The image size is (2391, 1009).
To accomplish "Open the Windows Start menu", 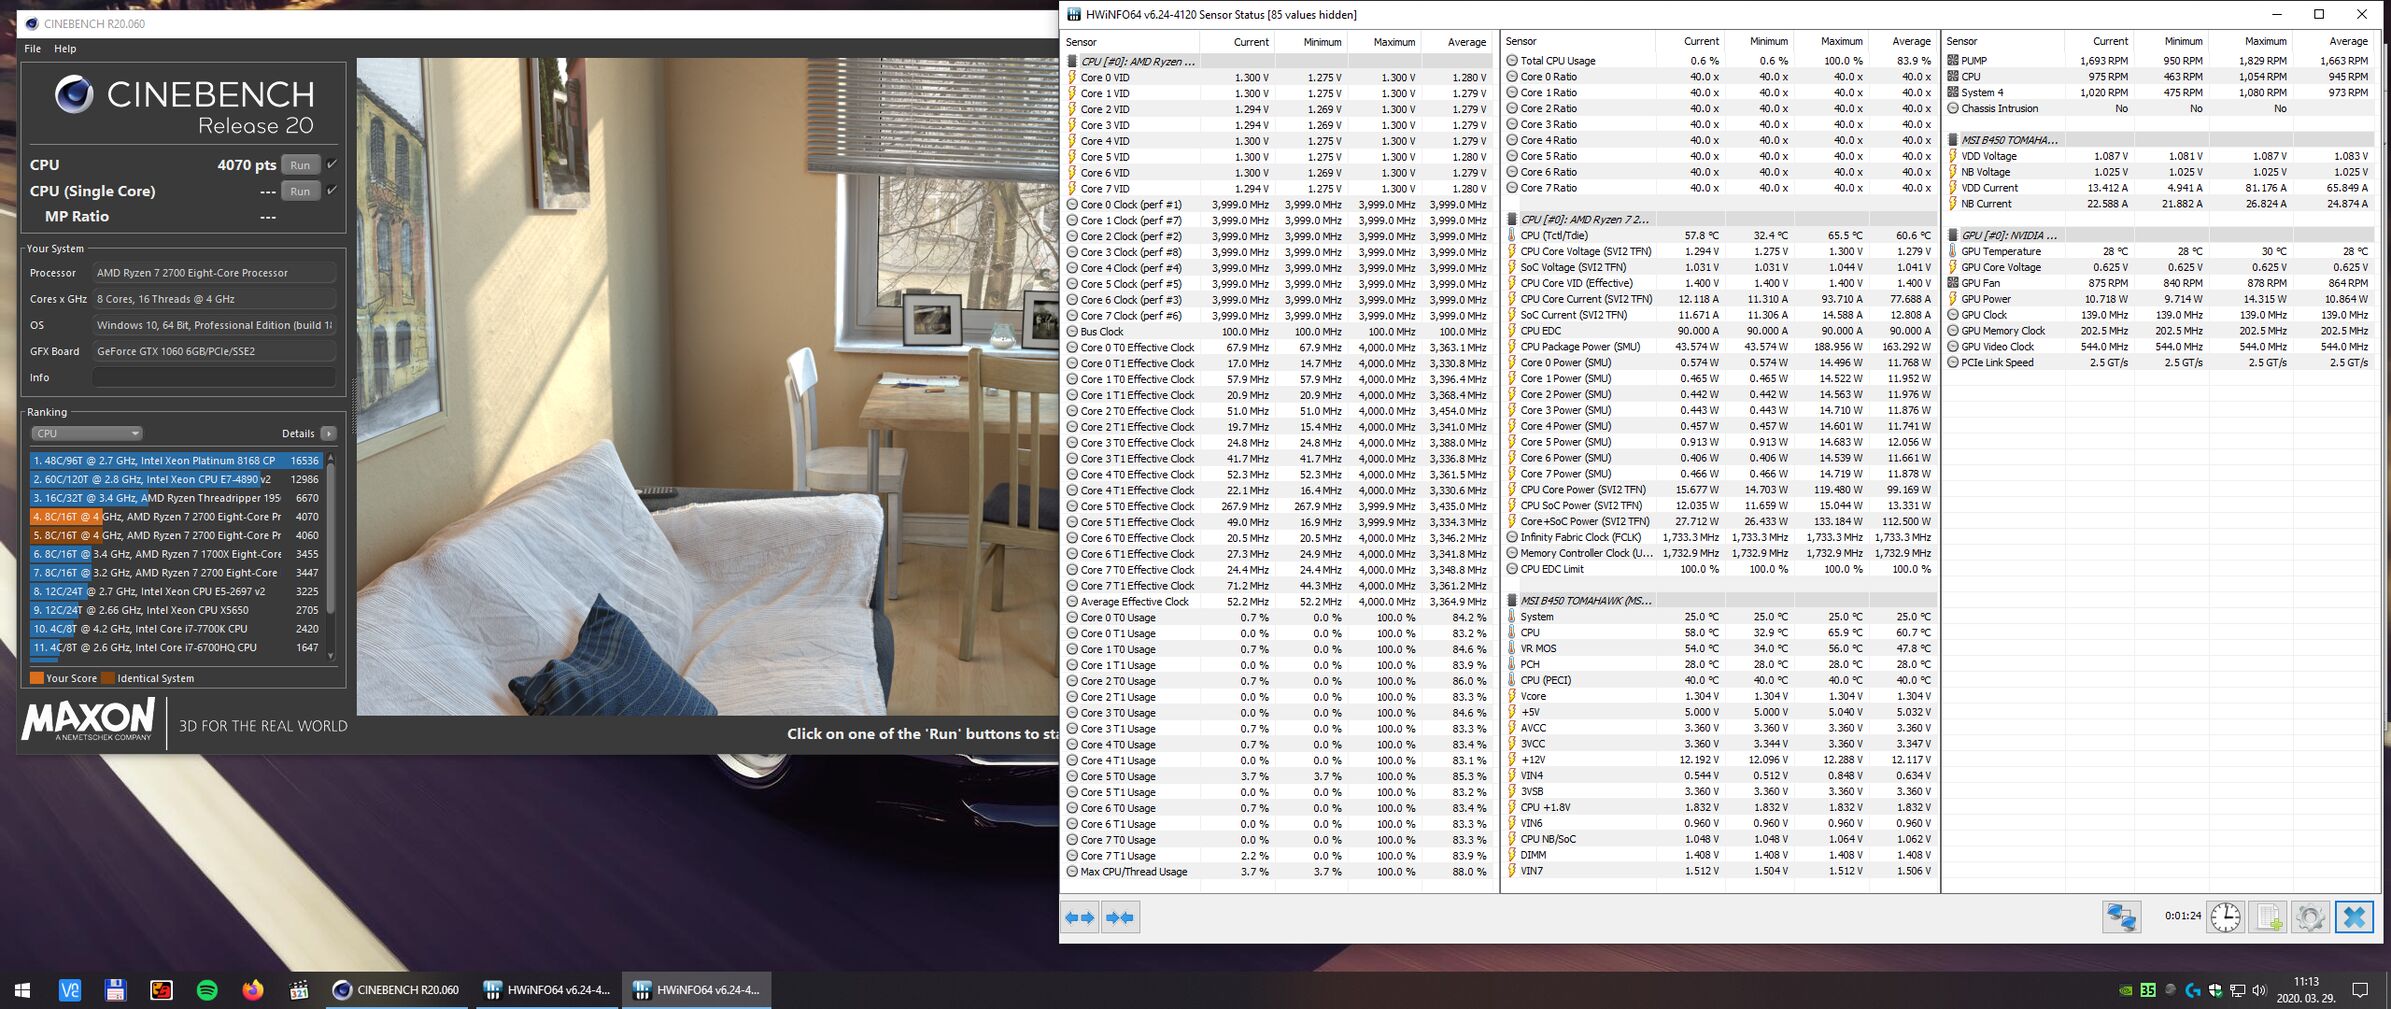I will [22, 990].
